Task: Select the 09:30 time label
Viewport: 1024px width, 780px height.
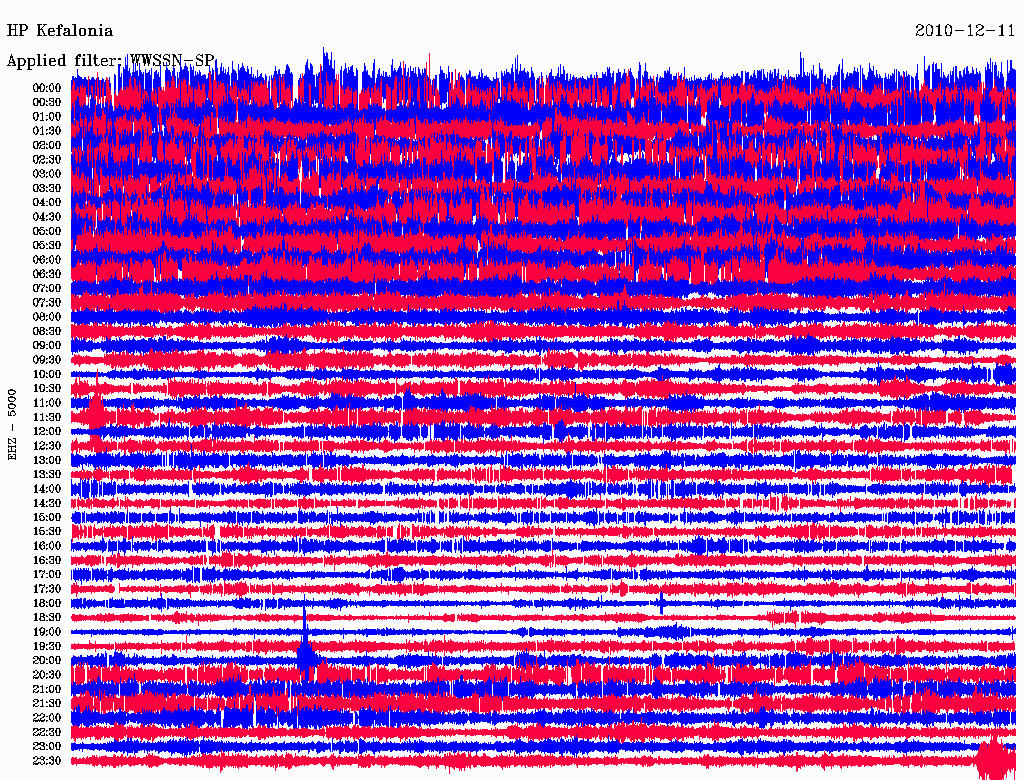Action: pyautogui.click(x=47, y=360)
